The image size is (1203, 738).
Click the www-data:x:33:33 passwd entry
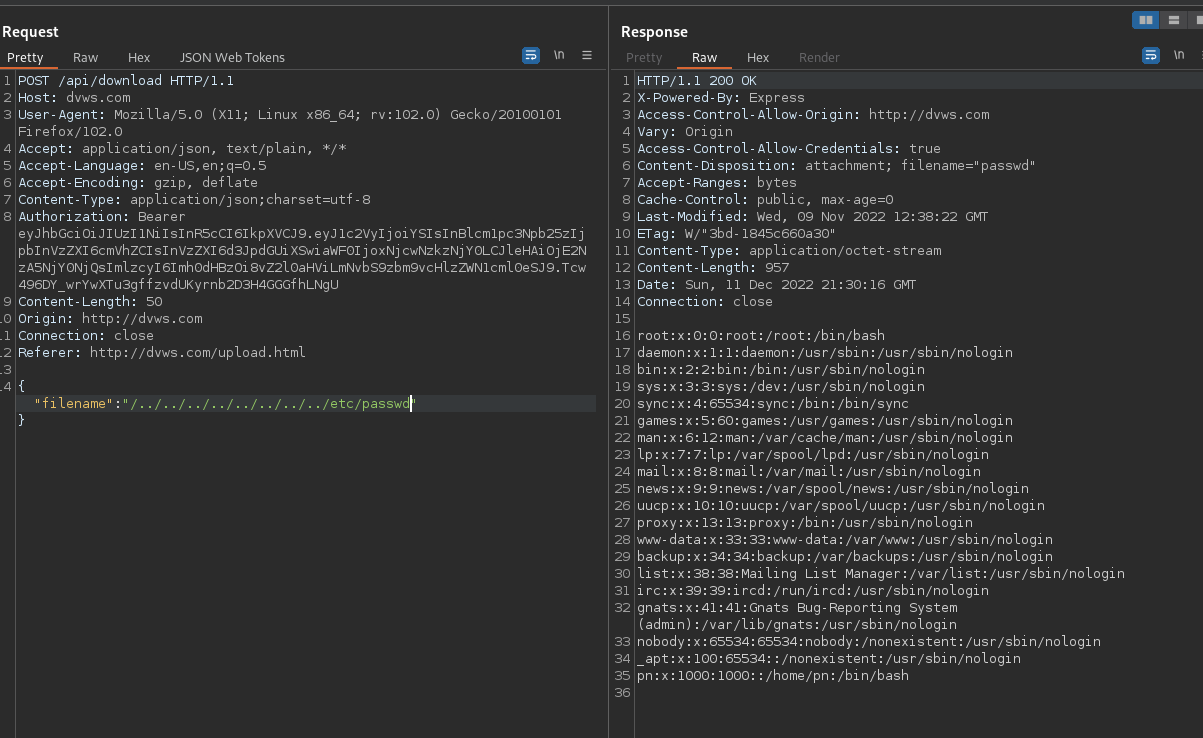point(845,540)
